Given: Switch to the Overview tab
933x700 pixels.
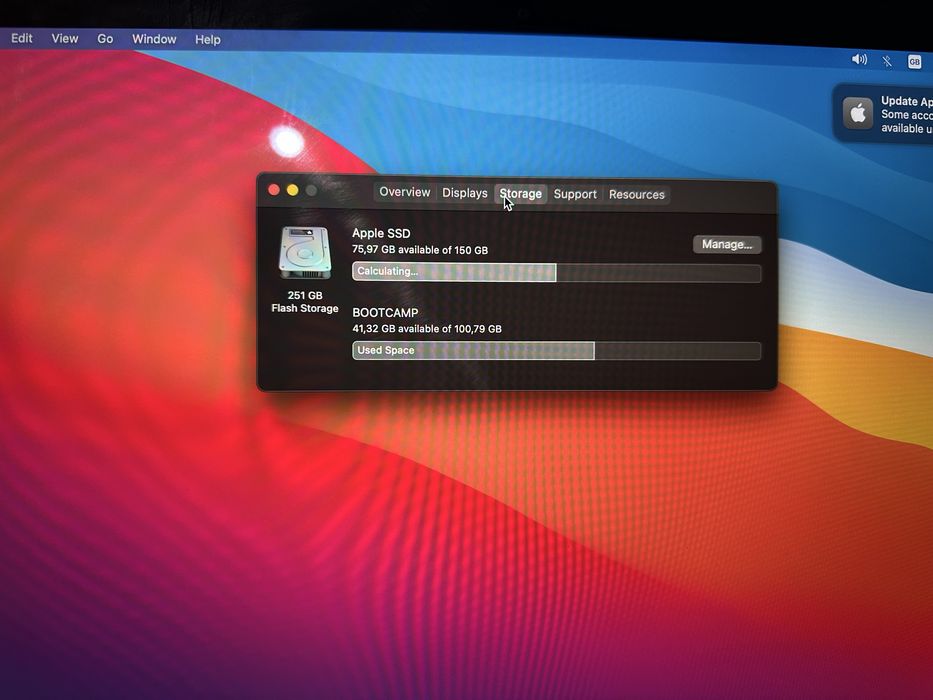Looking at the screenshot, I should click(x=405, y=192).
